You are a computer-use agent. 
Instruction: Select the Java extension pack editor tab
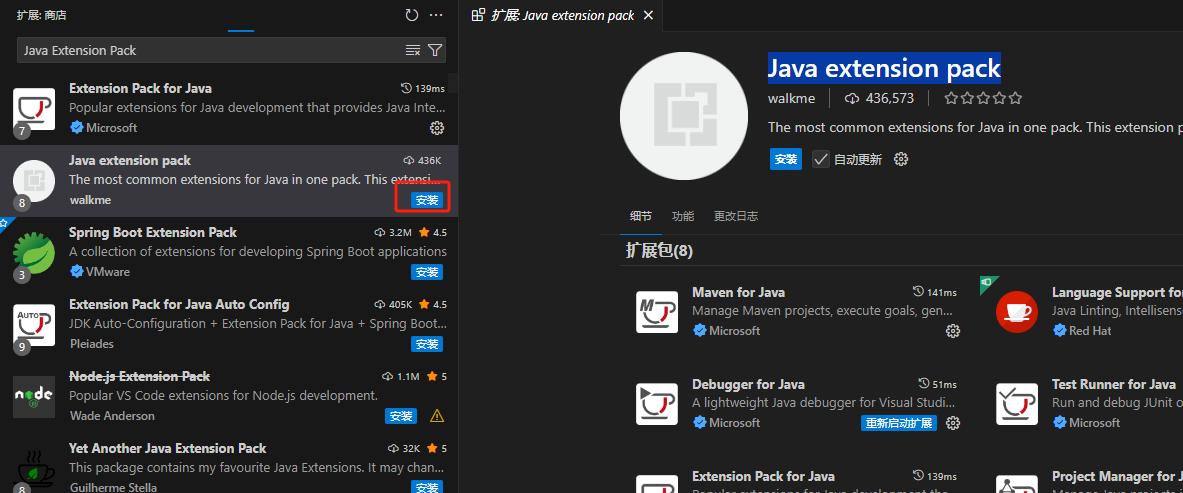562,15
